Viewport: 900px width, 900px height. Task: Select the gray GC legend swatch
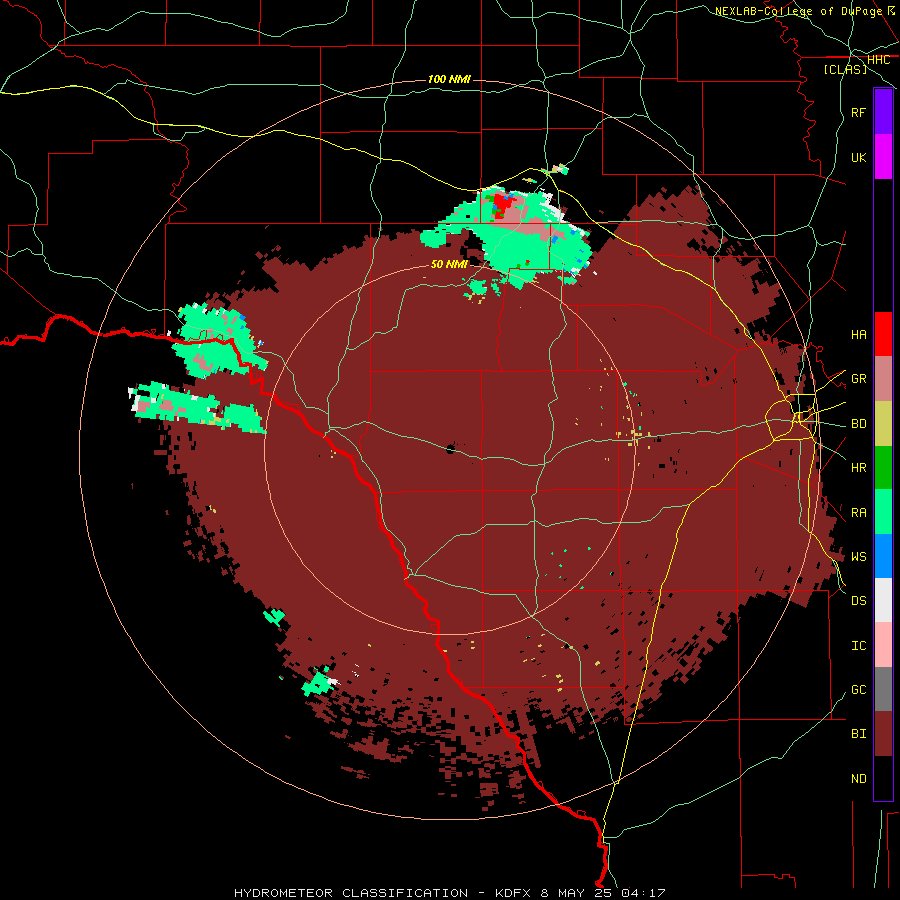point(883,689)
